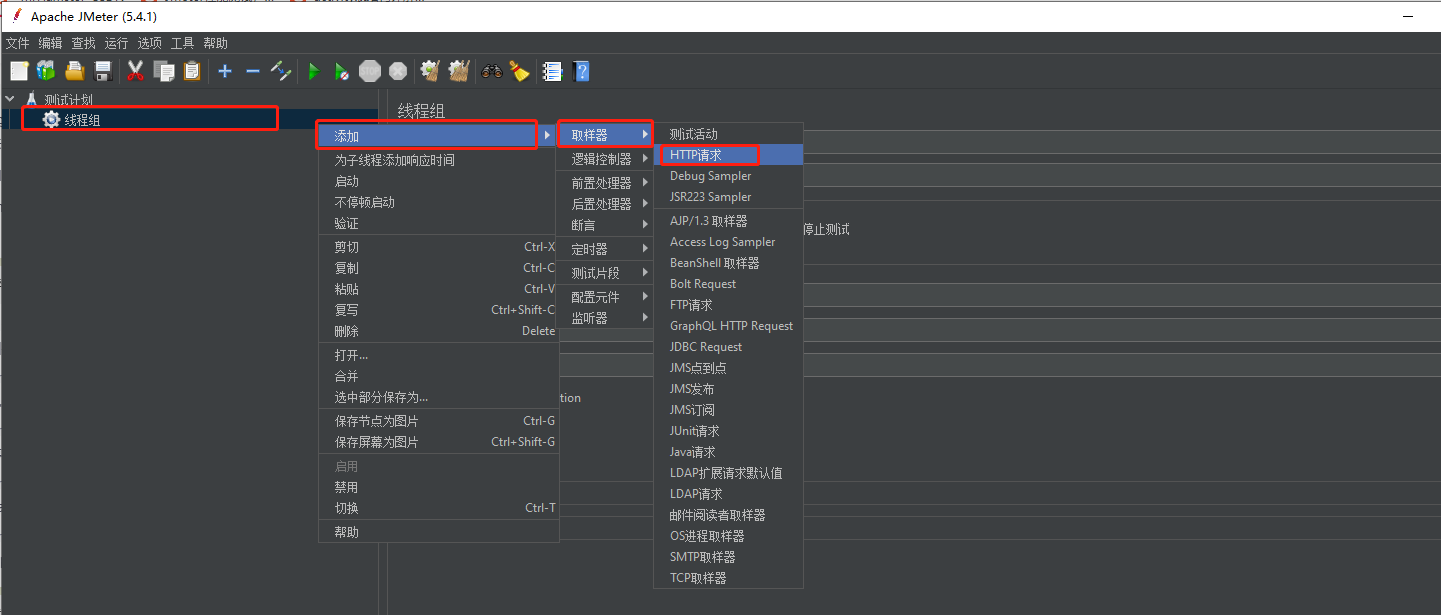Pick JDBC Request from the sampler list
Screen dimensions: 1441x615
[x=729, y=347]
